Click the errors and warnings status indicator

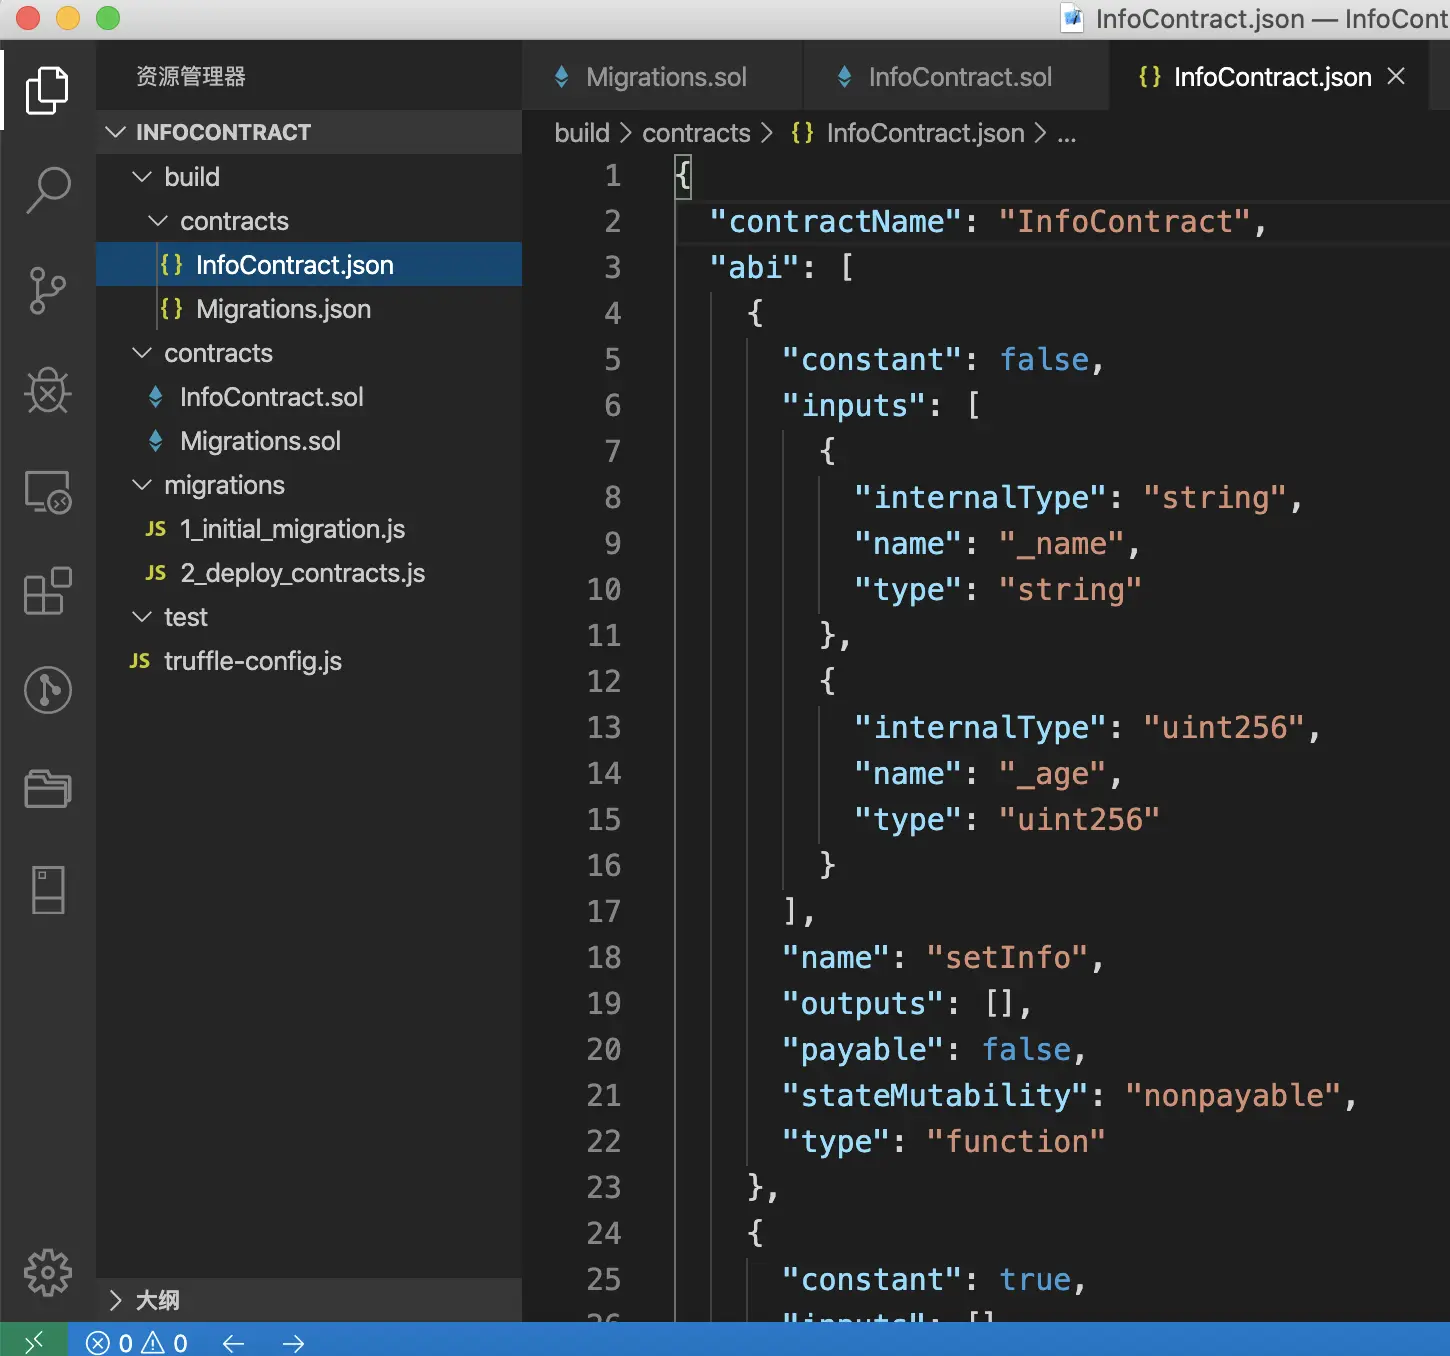coord(137,1342)
